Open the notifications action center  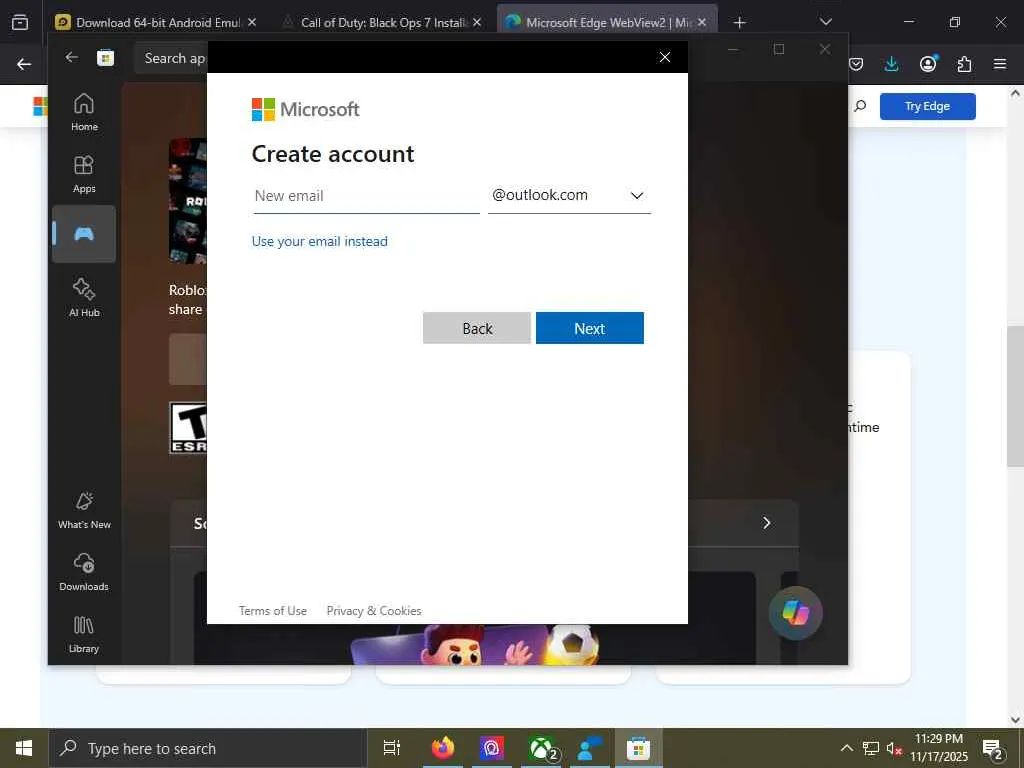click(x=993, y=749)
